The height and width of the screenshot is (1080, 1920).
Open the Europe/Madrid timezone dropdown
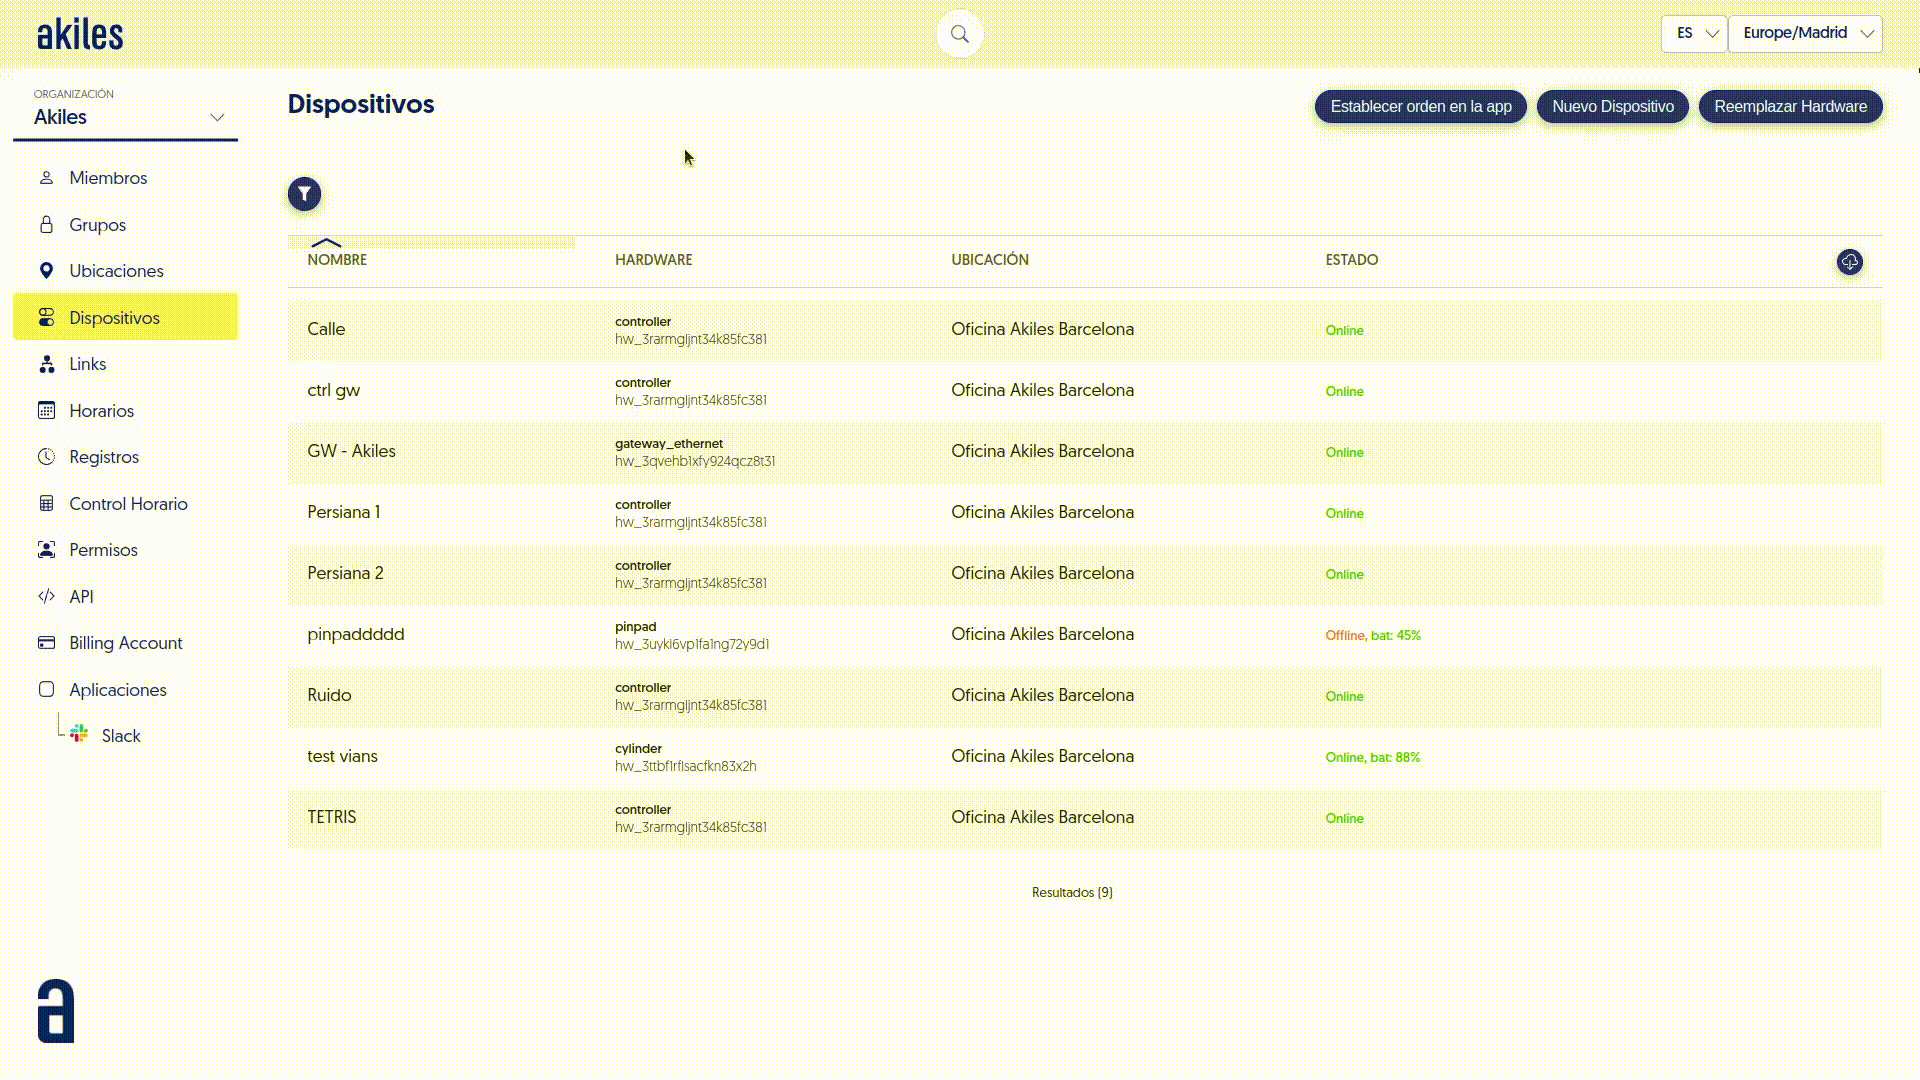click(x=1805, y=33)
